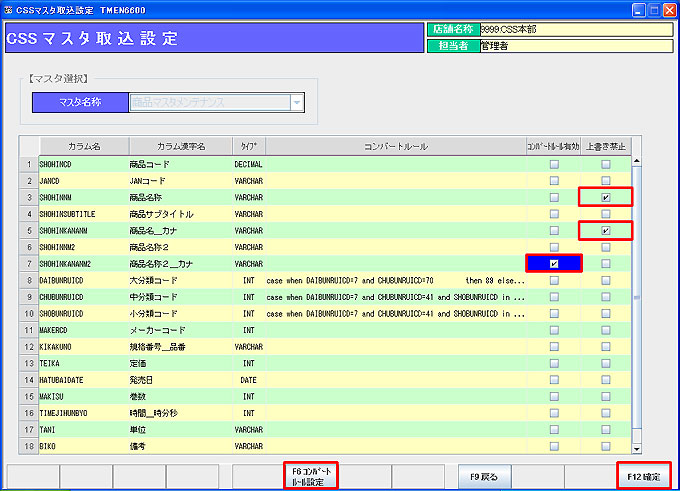680x491 pixels.
Task: Enable convert rule for TANI row
Action: [x=554, y=430]
